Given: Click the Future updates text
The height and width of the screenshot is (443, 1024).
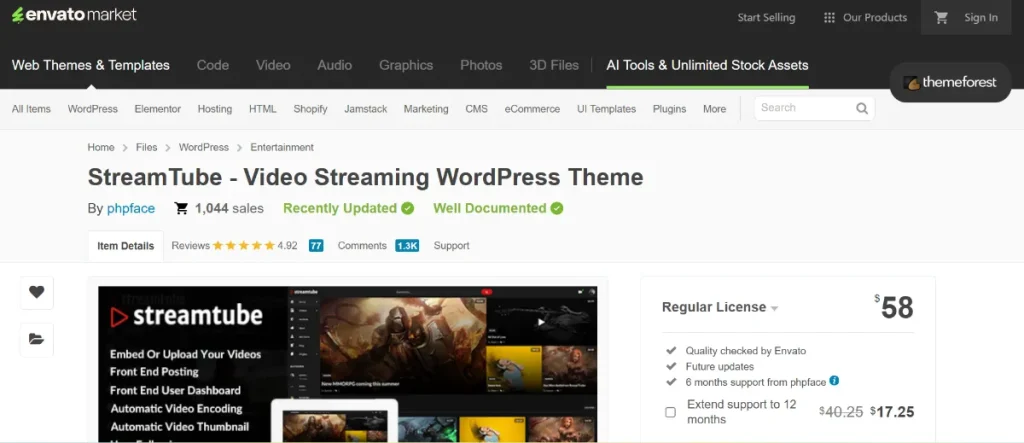Looking at the screenshot, I should tap(720, 367).
